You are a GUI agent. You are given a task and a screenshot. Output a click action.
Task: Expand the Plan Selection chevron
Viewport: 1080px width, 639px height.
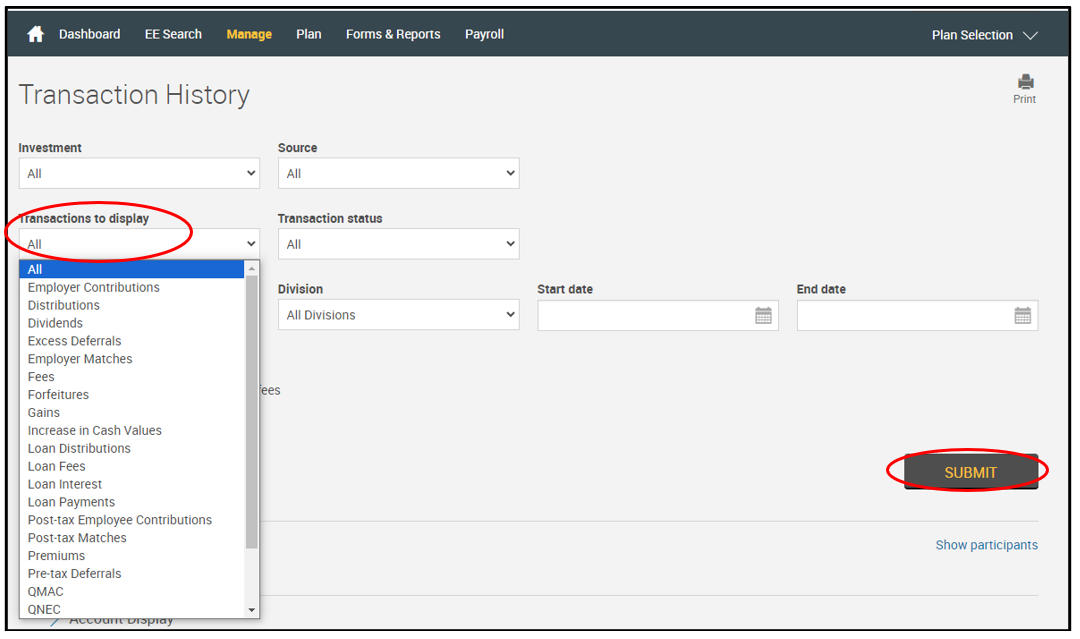[1030, 36]
